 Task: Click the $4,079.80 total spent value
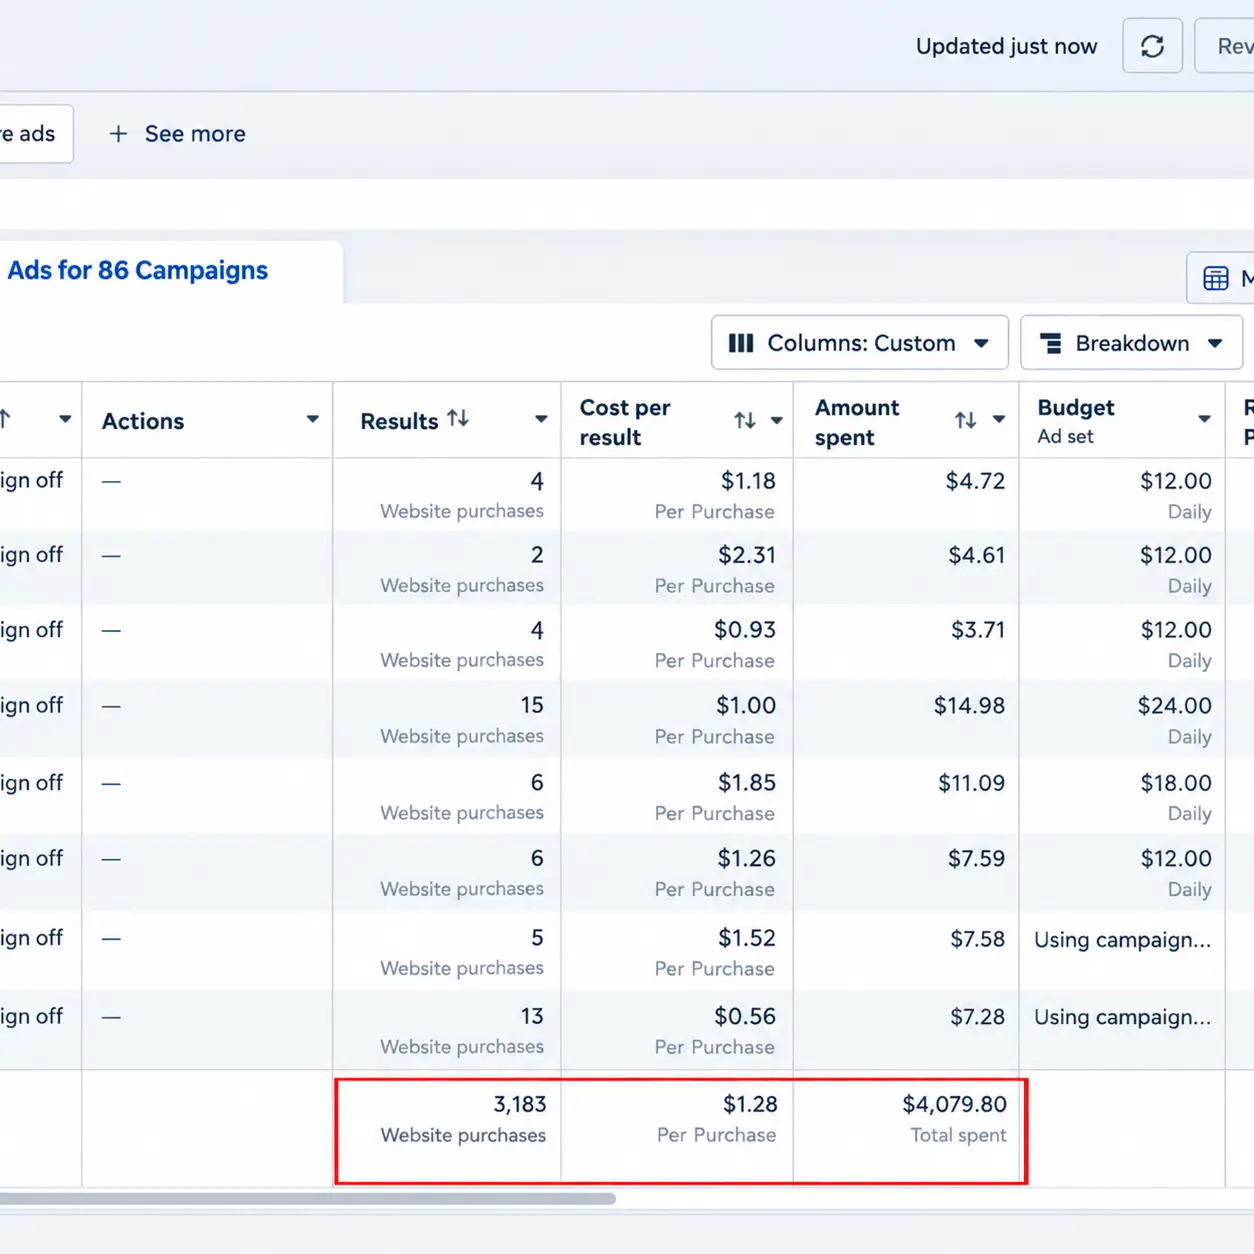[x=955, y=1105]
